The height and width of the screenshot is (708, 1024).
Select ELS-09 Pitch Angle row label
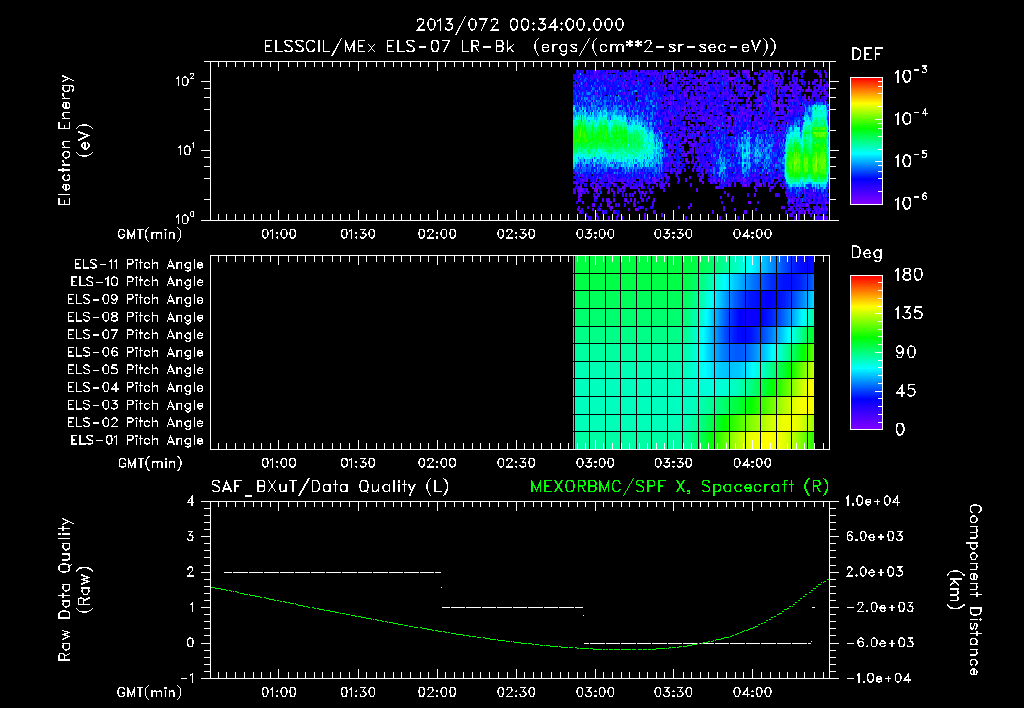136,300
